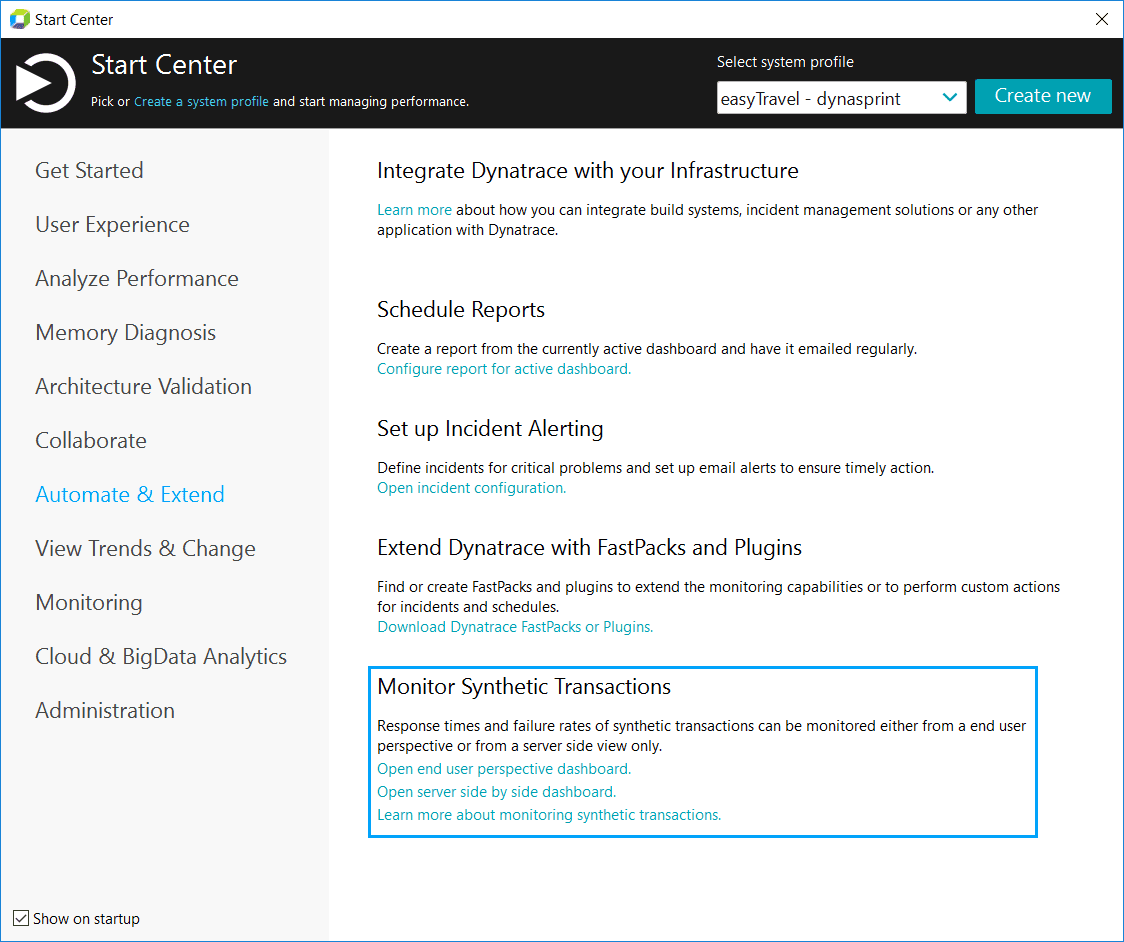The image size is (1124, 942).
Task: Toggle the Show on startup checkbox
Action: coord(22,918)
